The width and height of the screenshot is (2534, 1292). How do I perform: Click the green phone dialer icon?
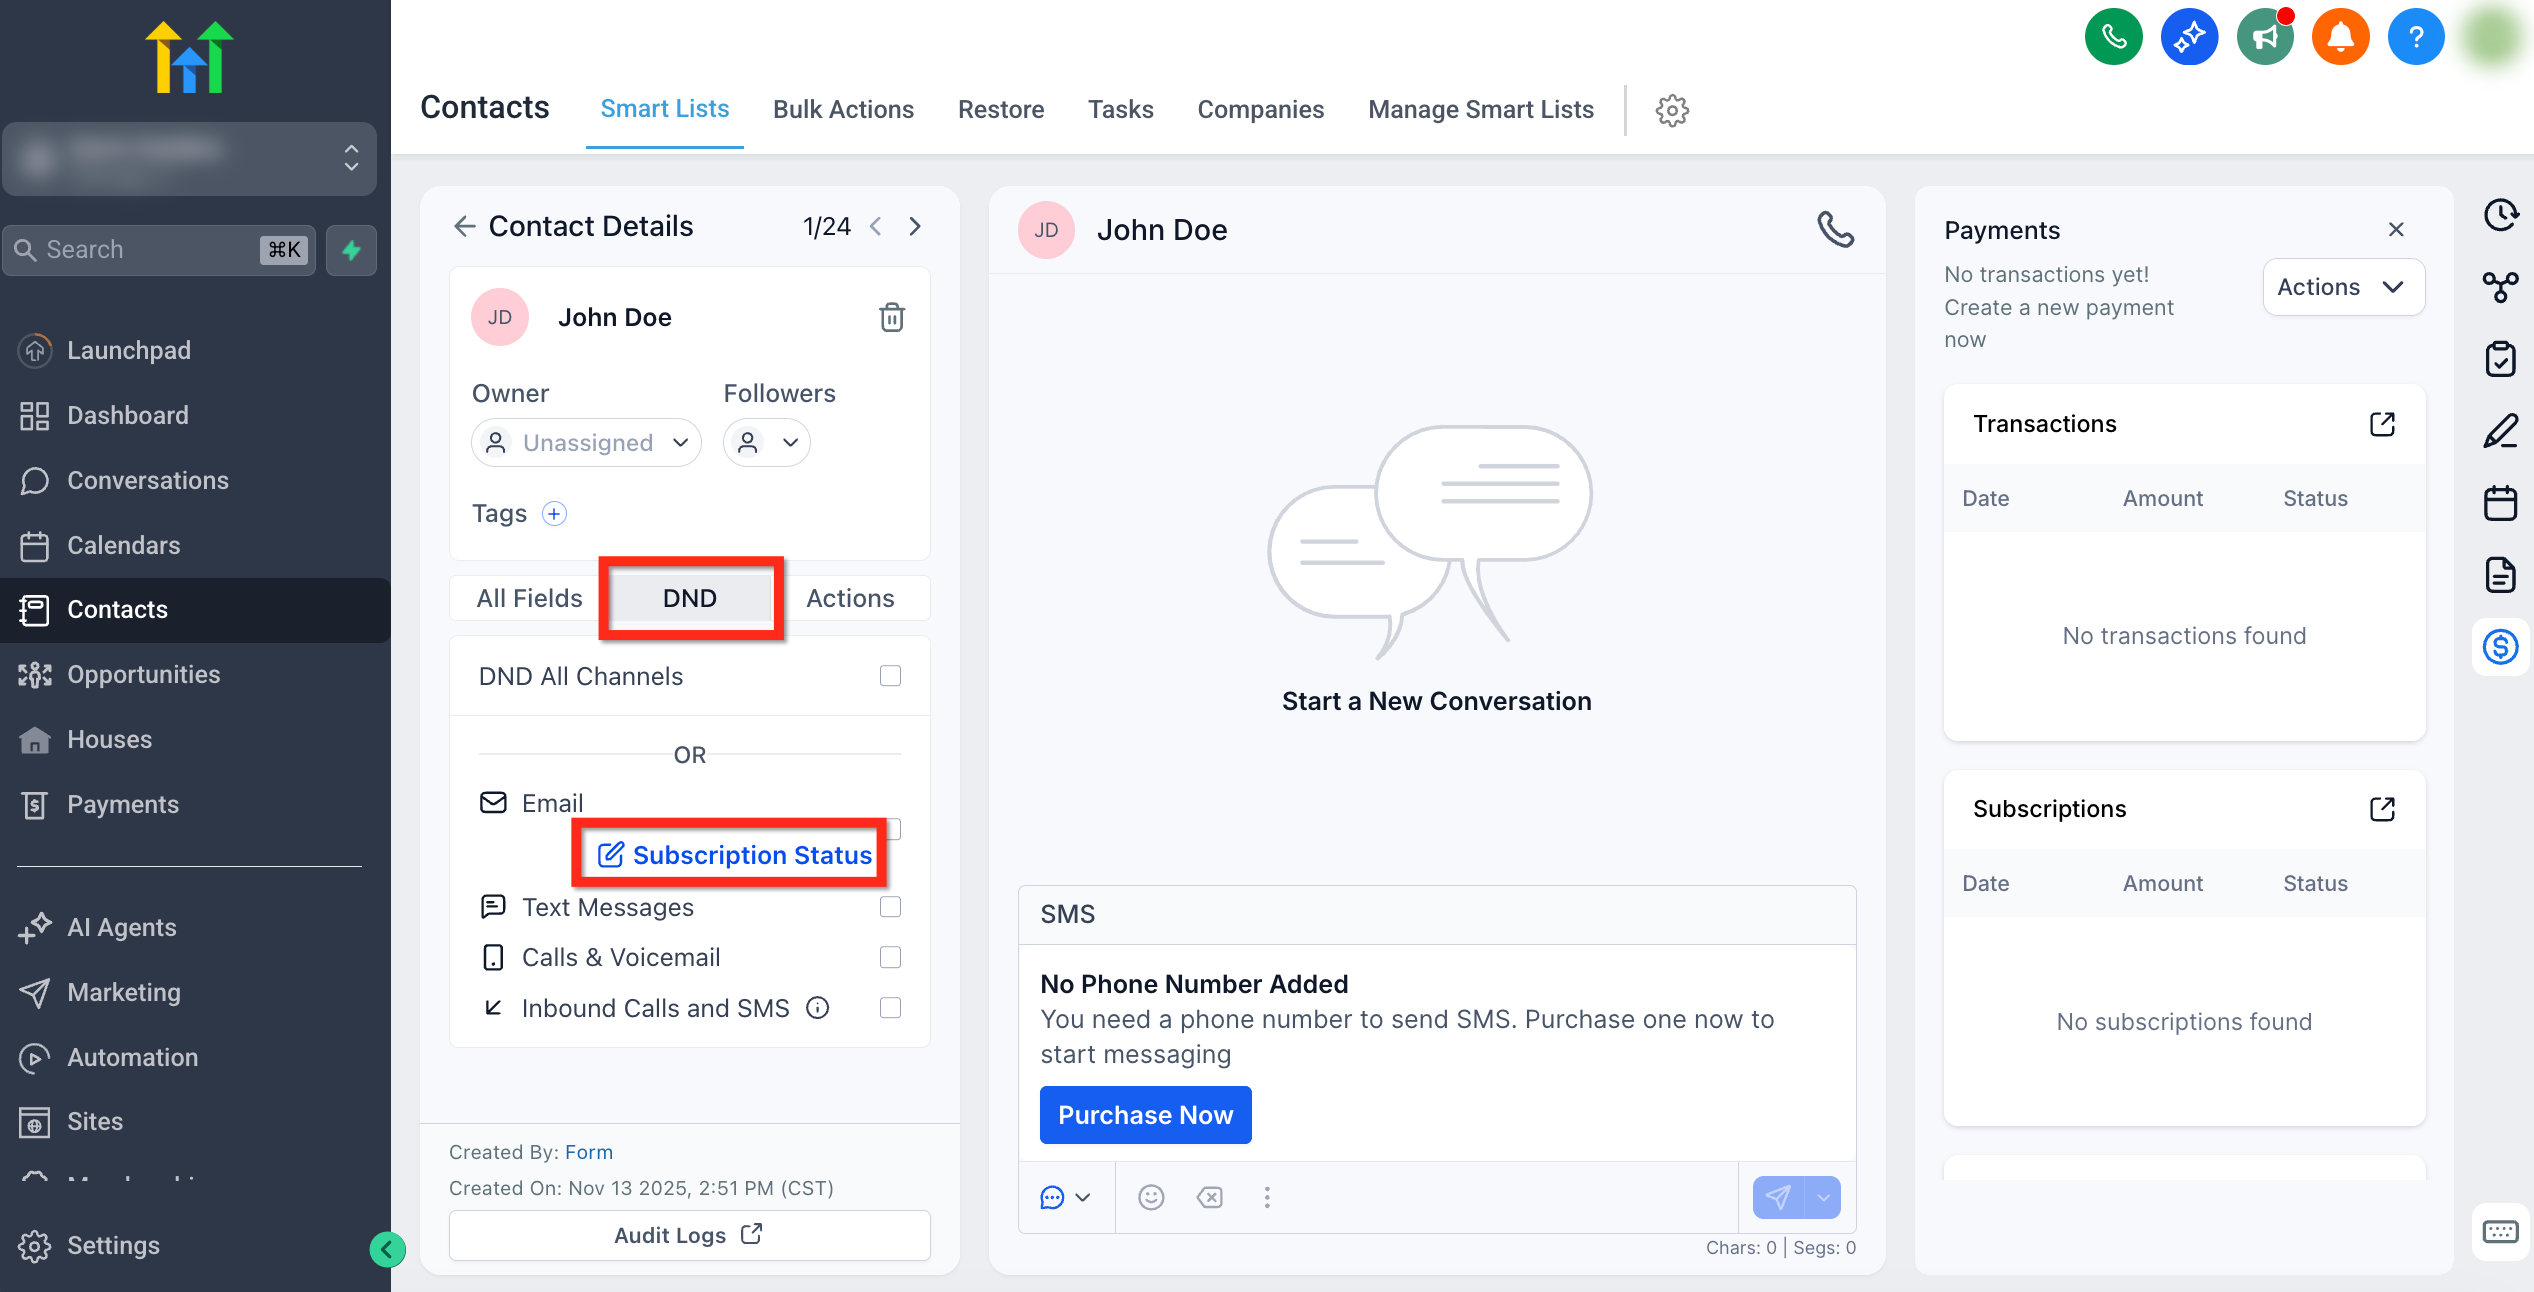tap(2113, 38)
